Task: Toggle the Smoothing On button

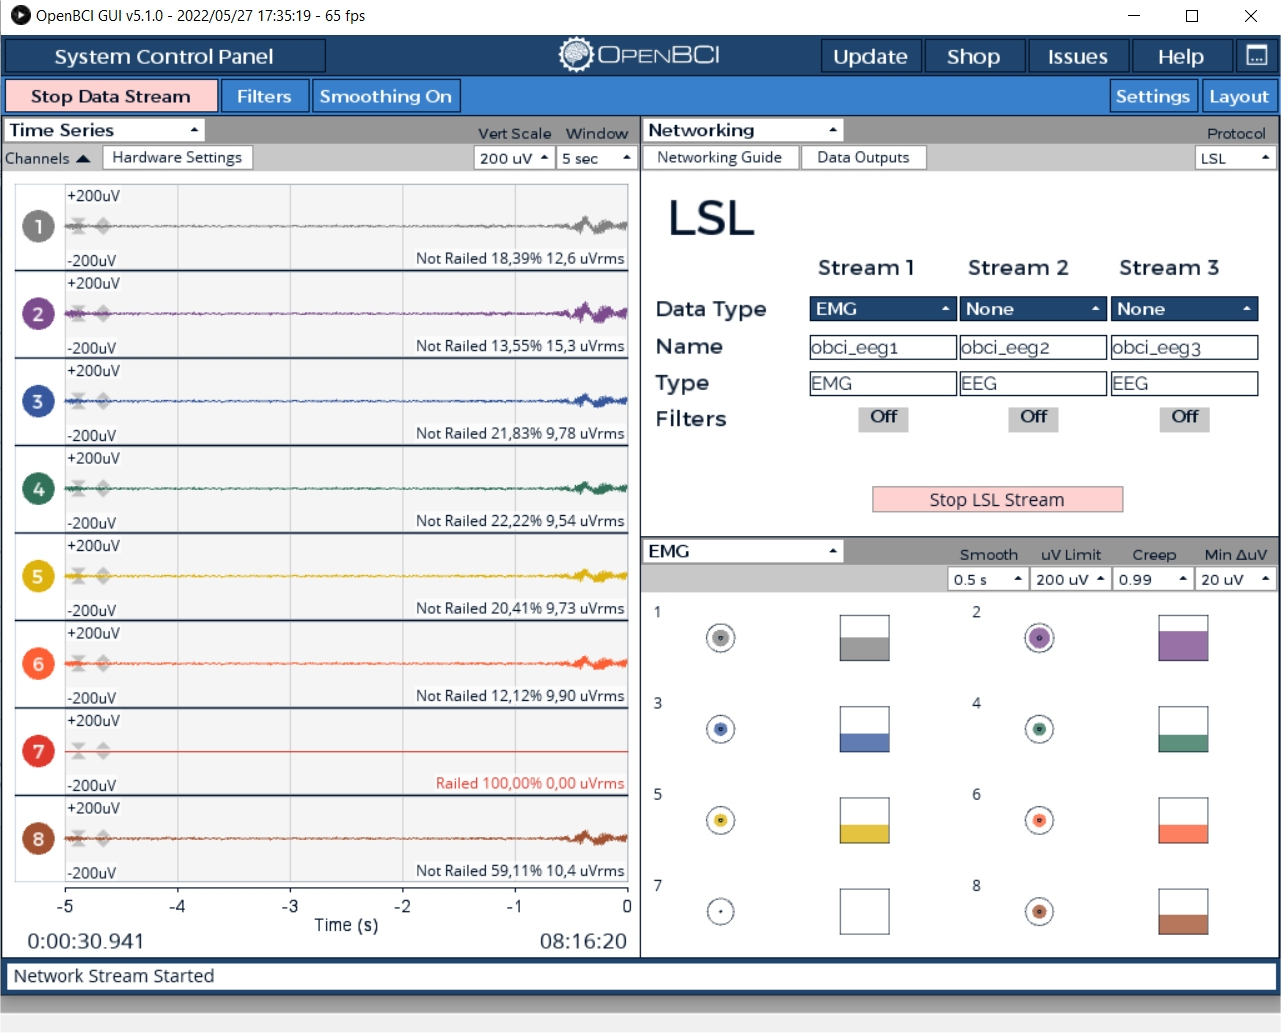Action: pos(386,95)
